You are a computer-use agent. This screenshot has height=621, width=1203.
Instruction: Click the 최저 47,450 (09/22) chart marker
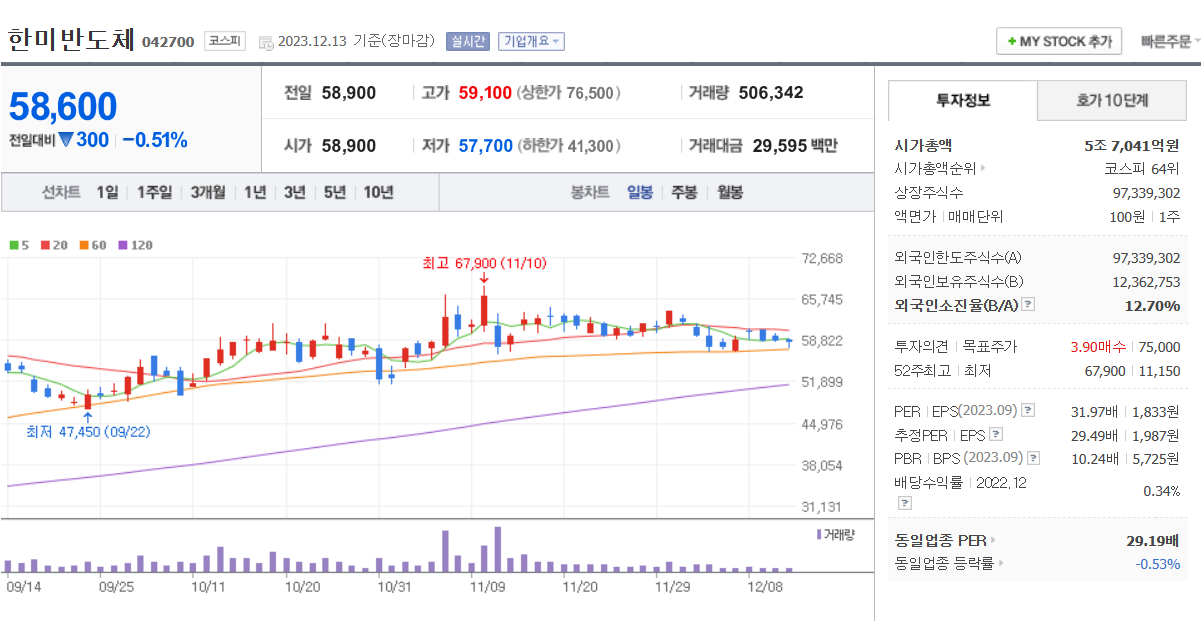click(x=88, y=431)
